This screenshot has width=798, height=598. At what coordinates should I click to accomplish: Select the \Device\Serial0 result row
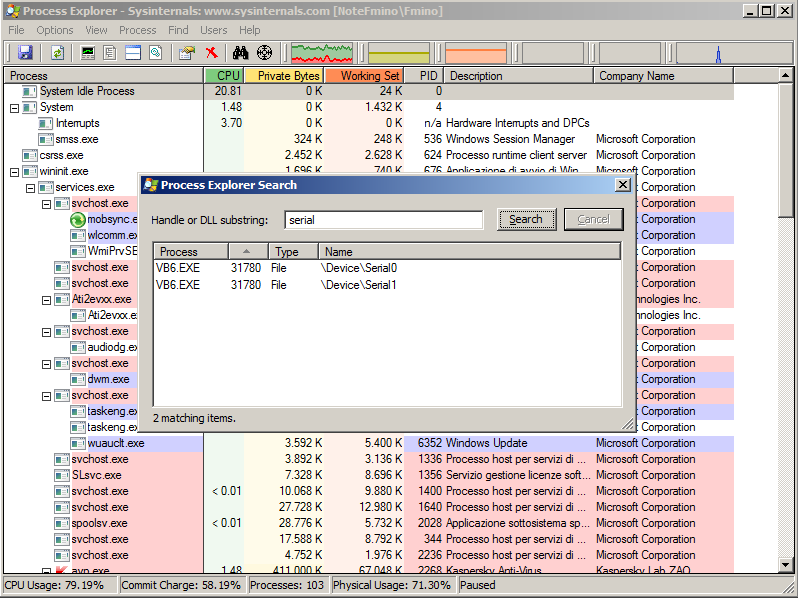point(387,268)
